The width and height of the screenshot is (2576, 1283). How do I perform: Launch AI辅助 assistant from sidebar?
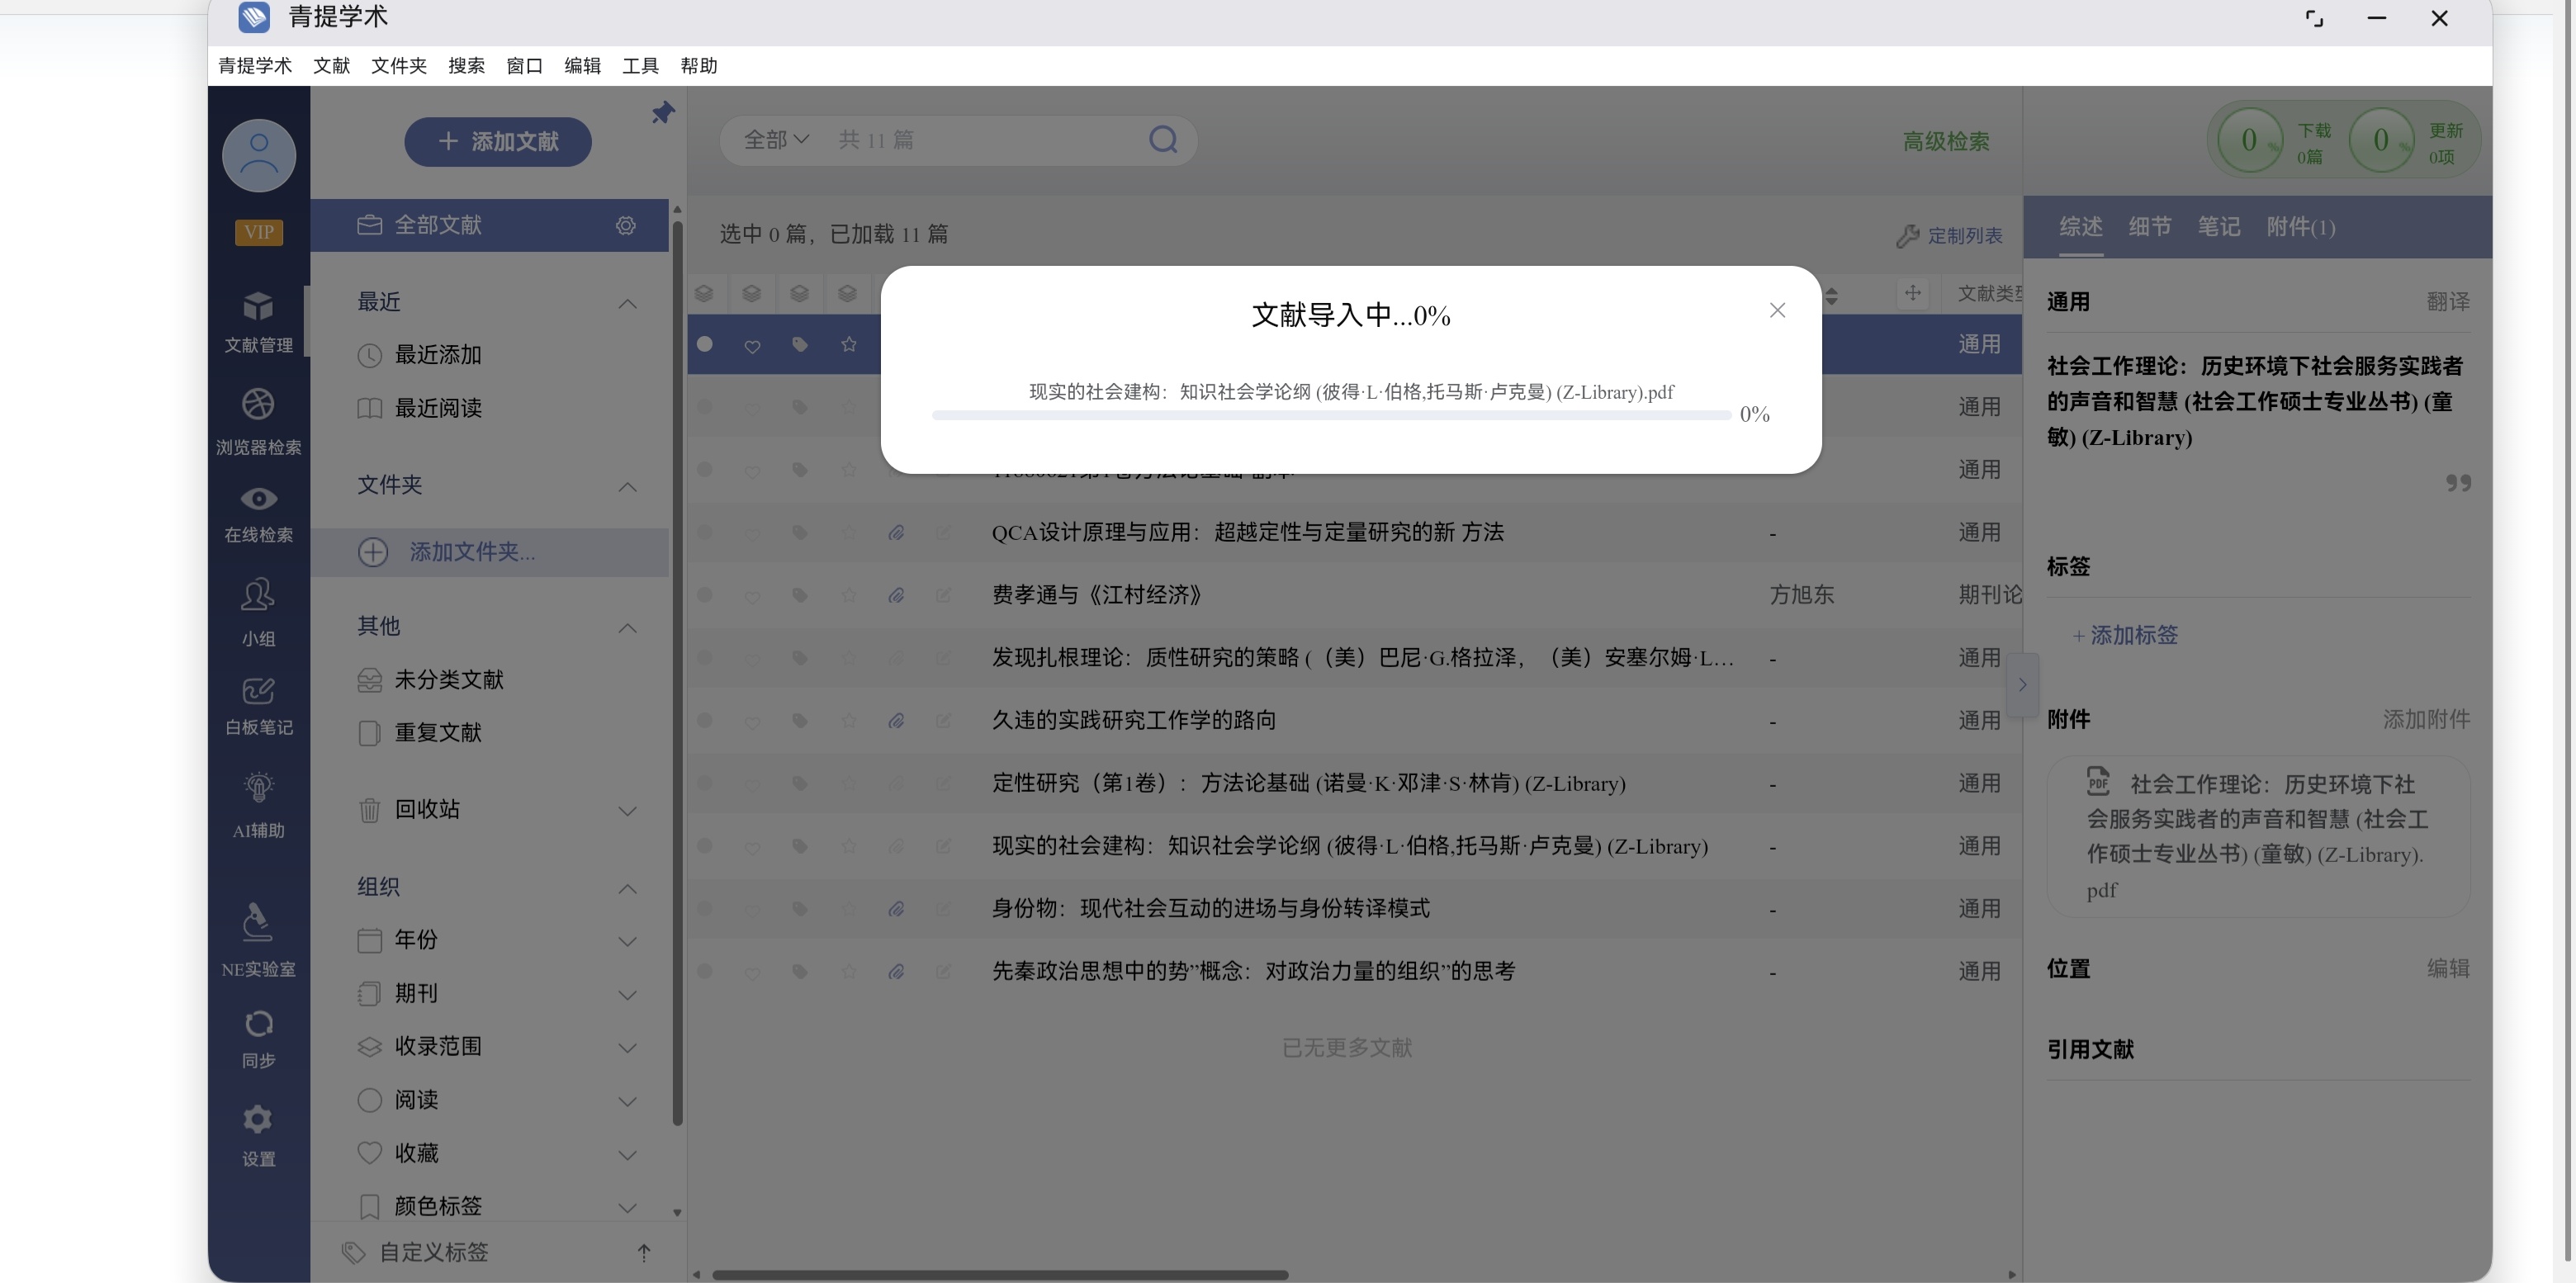258,803
